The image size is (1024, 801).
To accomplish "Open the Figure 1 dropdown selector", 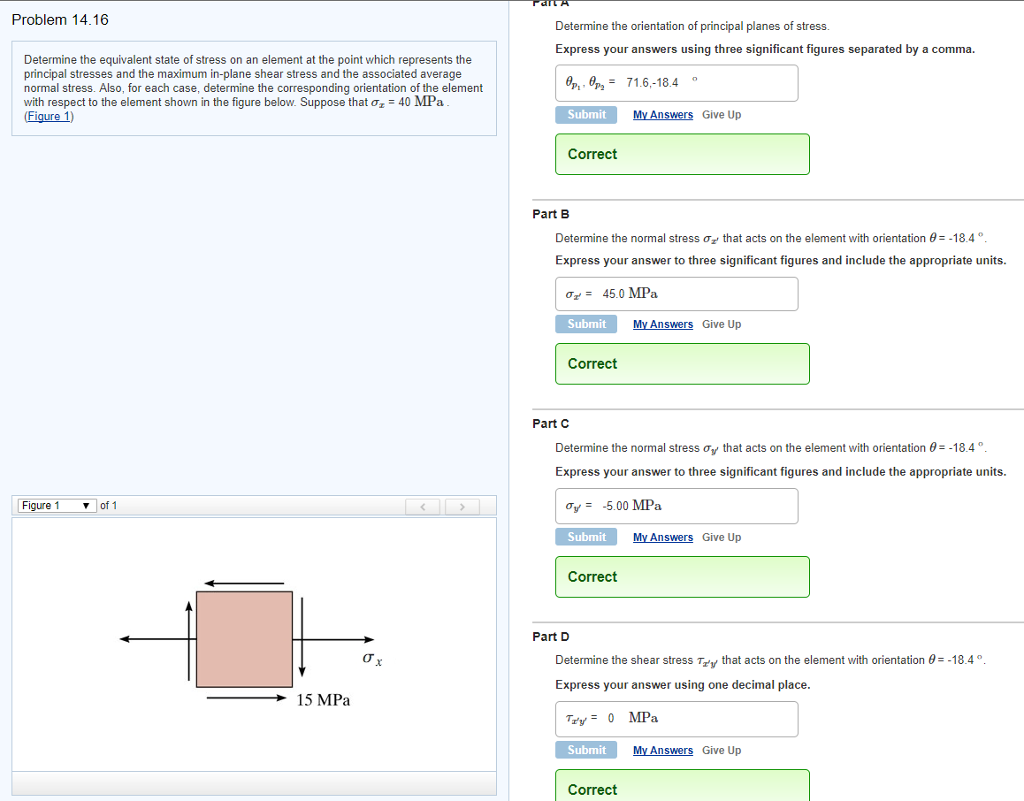I will pos(57,506).
